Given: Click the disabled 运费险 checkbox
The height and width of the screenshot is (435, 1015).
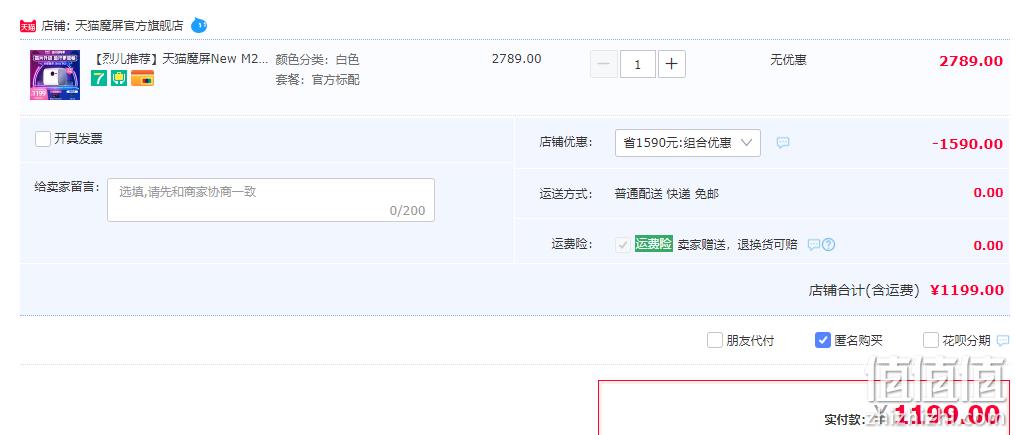Looking at the screenshot, I should 623,245.
